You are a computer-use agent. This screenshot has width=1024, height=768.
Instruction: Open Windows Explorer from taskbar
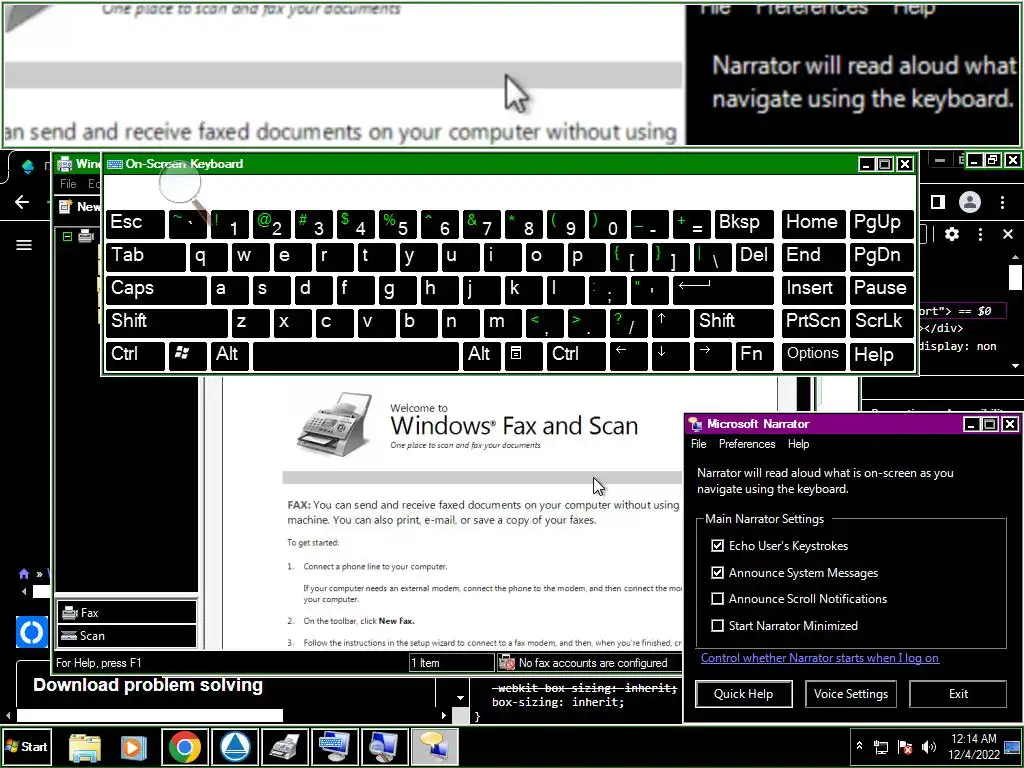click(85, 747)
